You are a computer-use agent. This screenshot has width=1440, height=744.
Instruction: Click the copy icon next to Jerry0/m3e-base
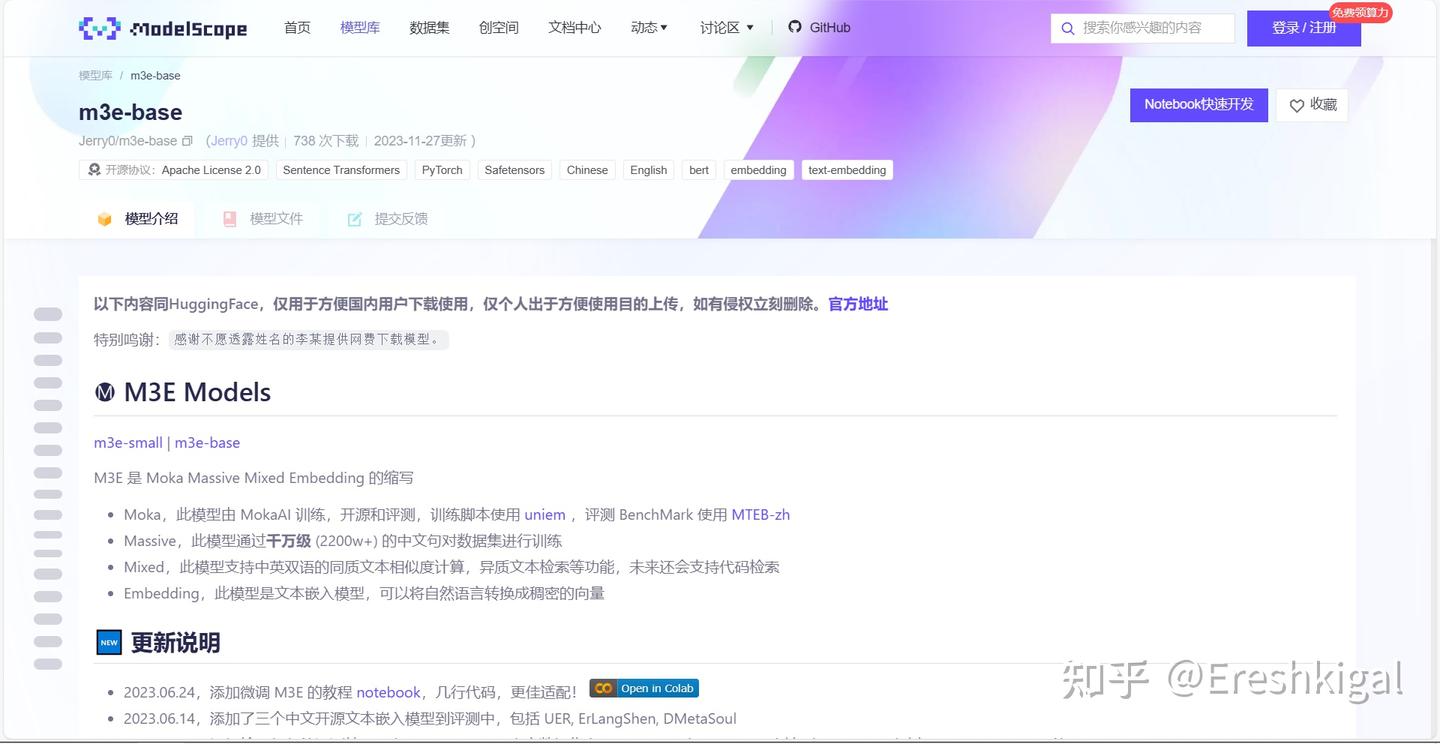tap(186, 141)
